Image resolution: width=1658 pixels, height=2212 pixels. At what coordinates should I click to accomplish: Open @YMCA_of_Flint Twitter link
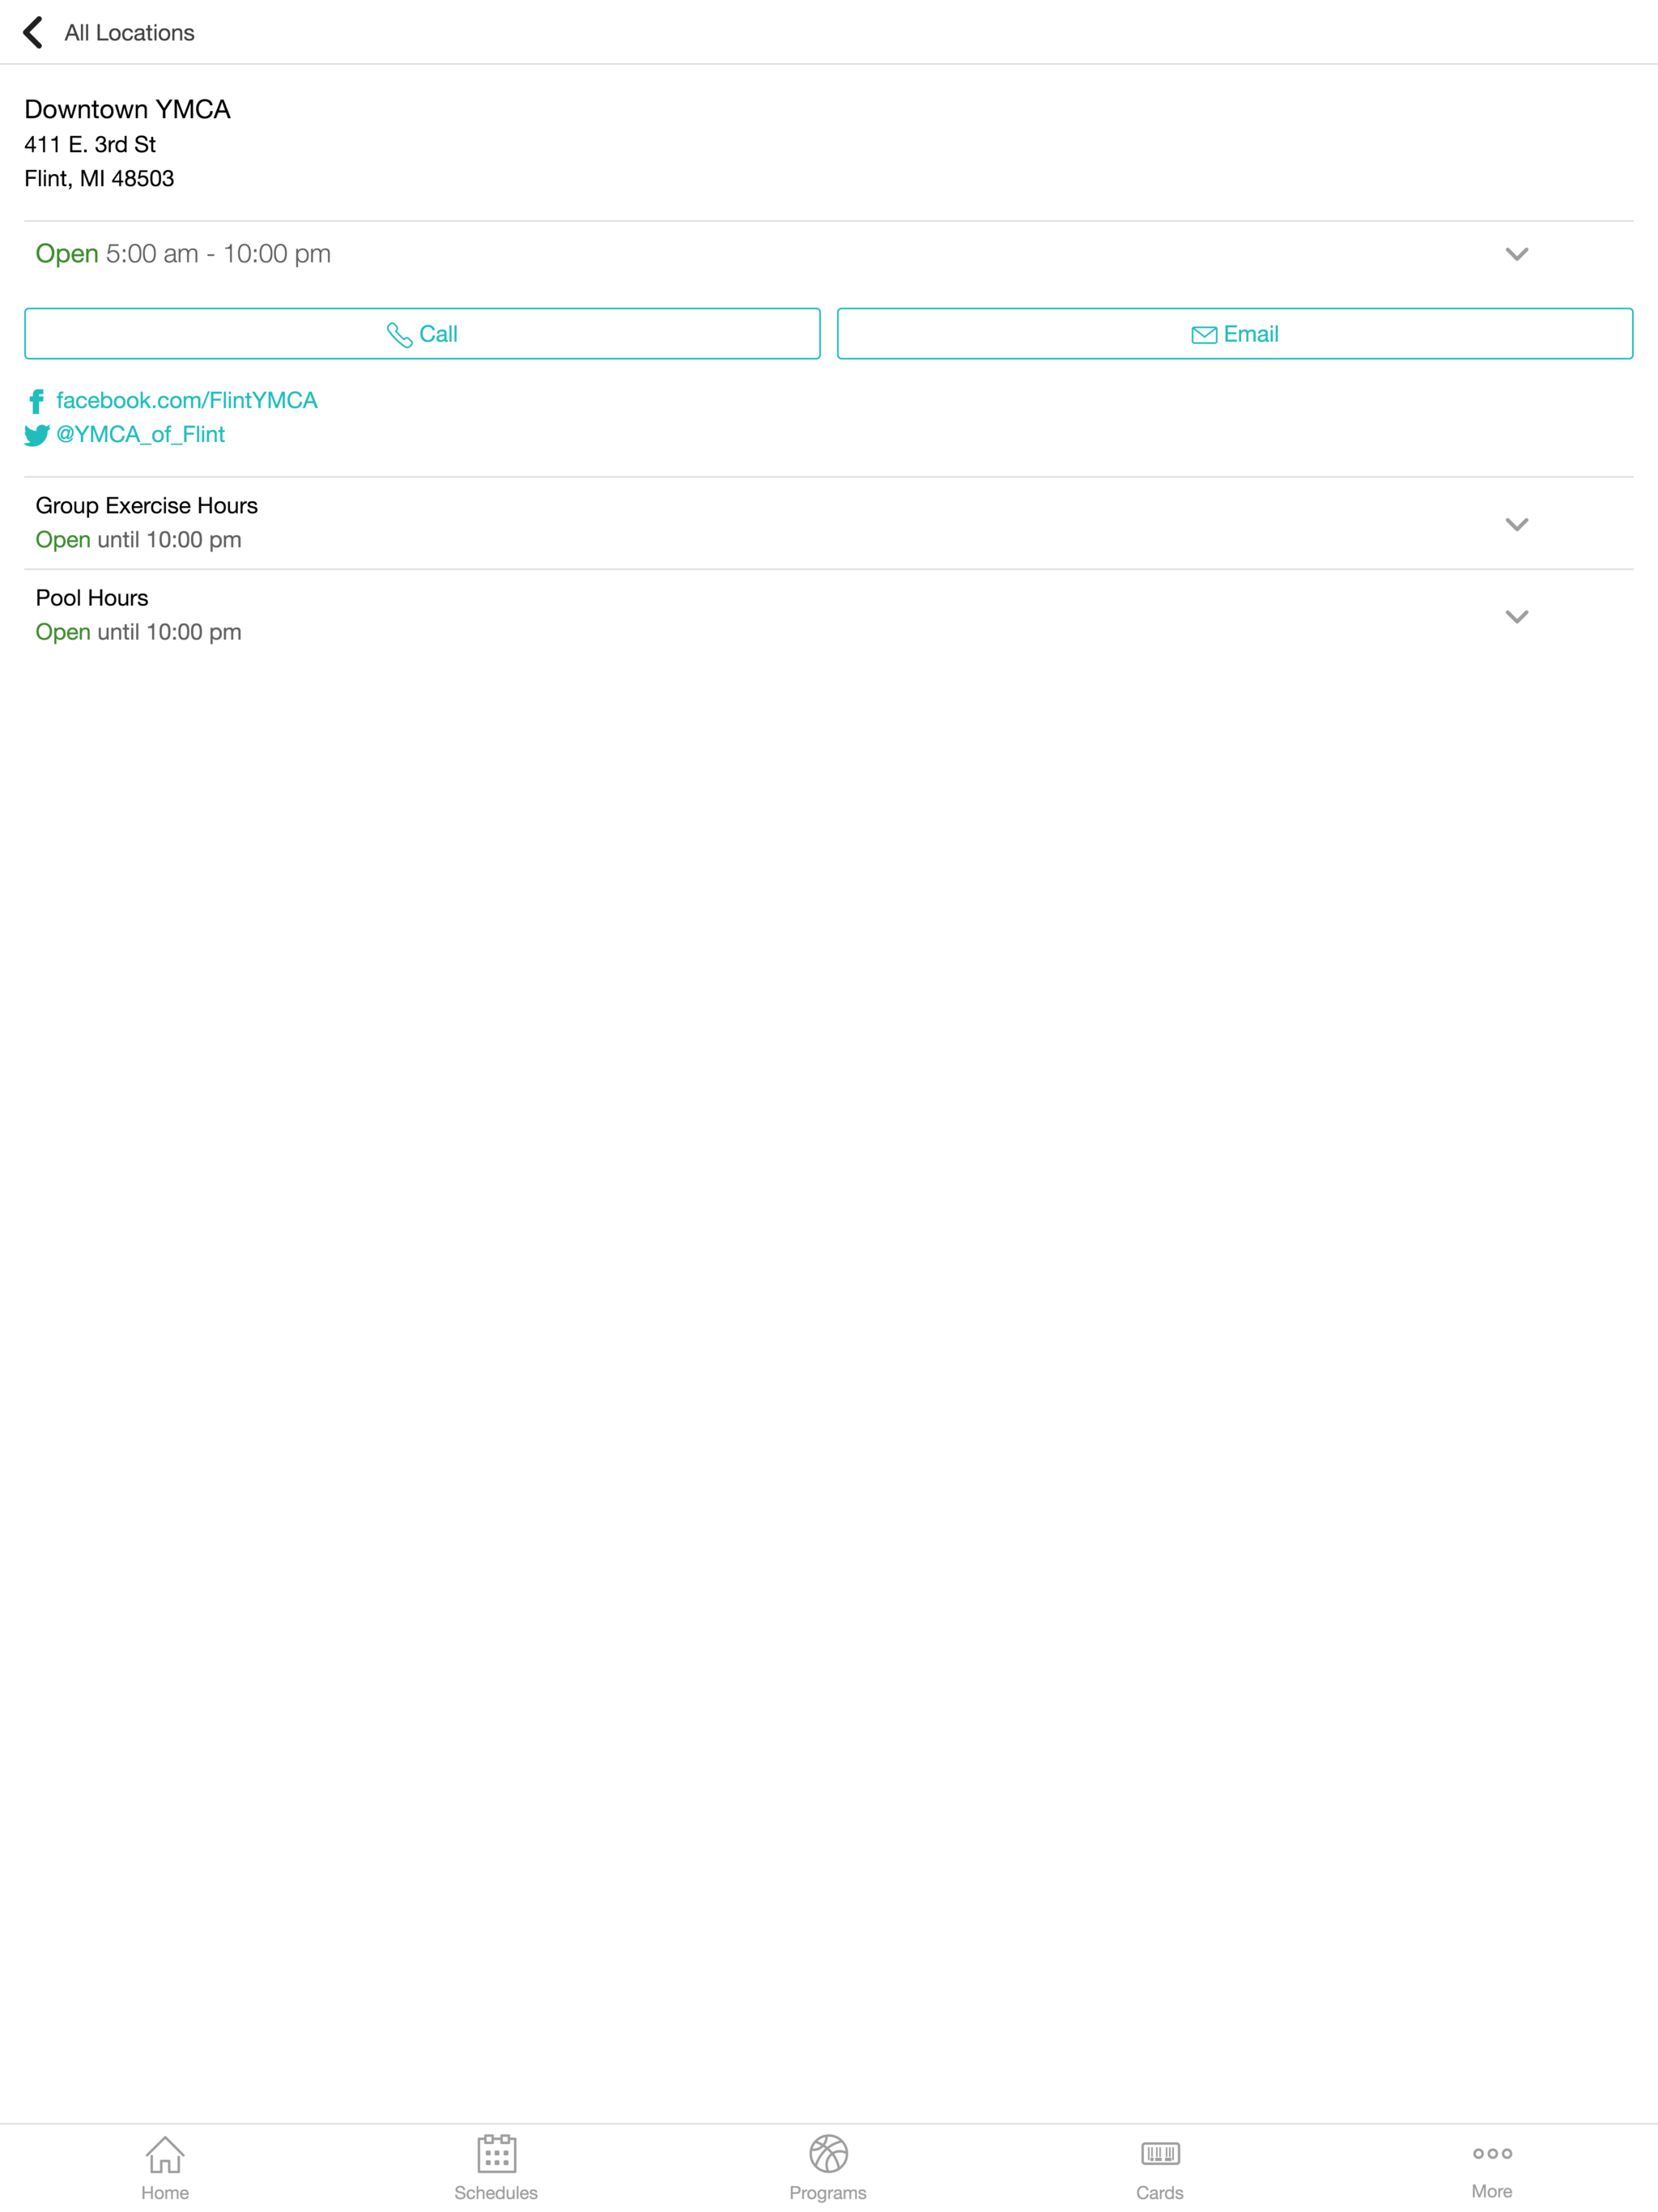(140, 434)
